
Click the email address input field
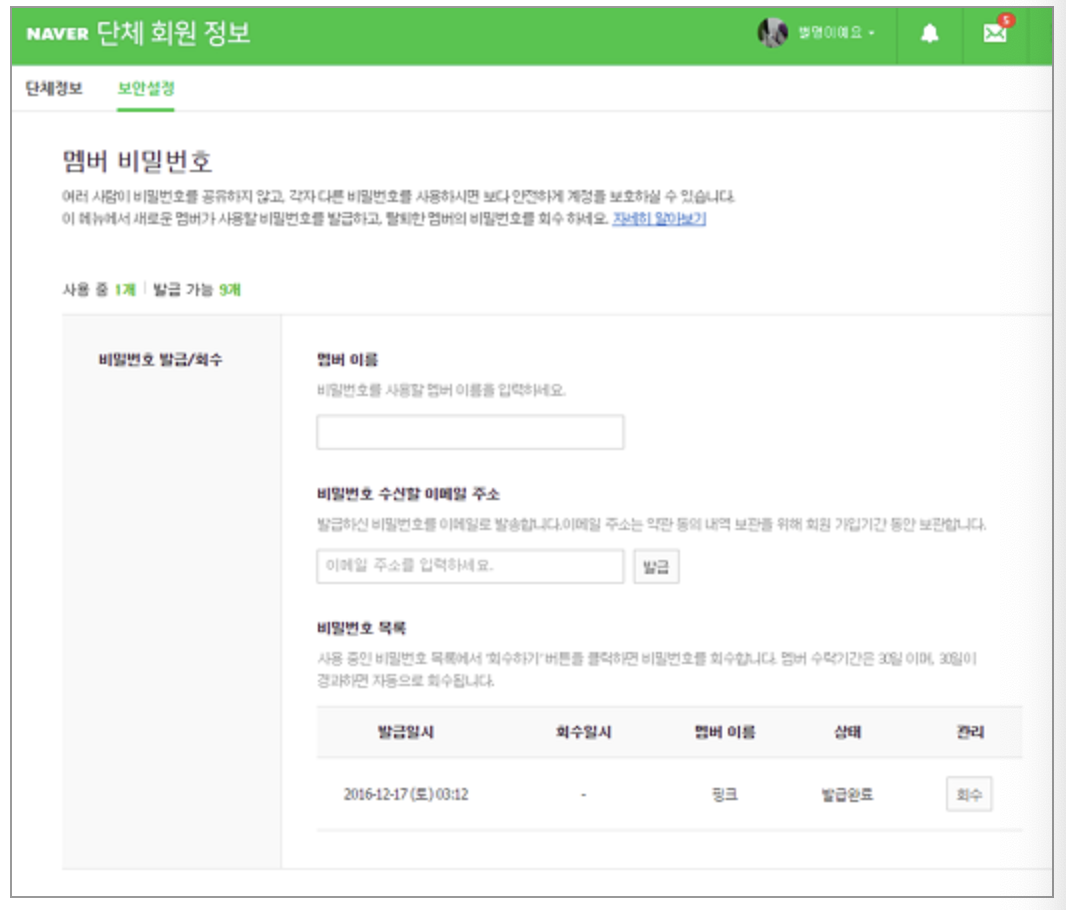[x=470, y=566]
